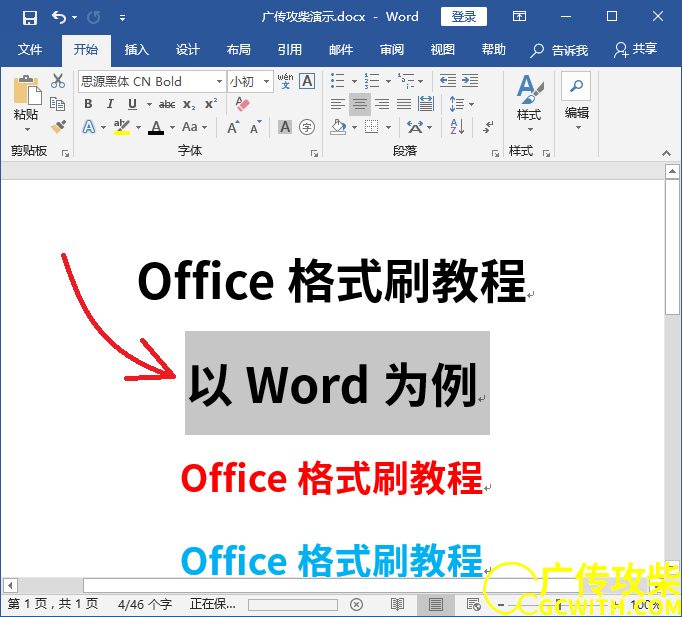Open the 文件 menu
The width and height of the screenshot is (682, 617).
click(x=30, y=50)
